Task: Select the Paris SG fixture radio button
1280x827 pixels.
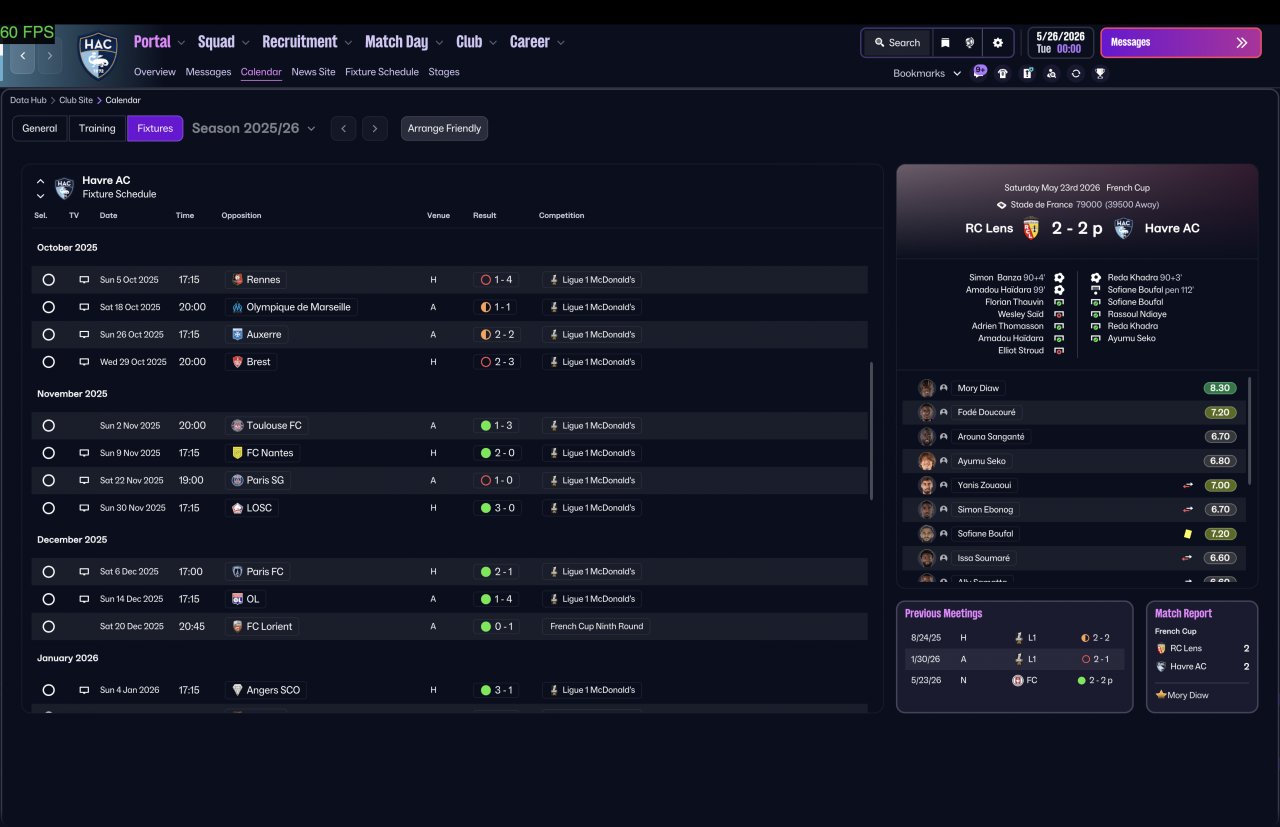Action: tap(48, 480)
